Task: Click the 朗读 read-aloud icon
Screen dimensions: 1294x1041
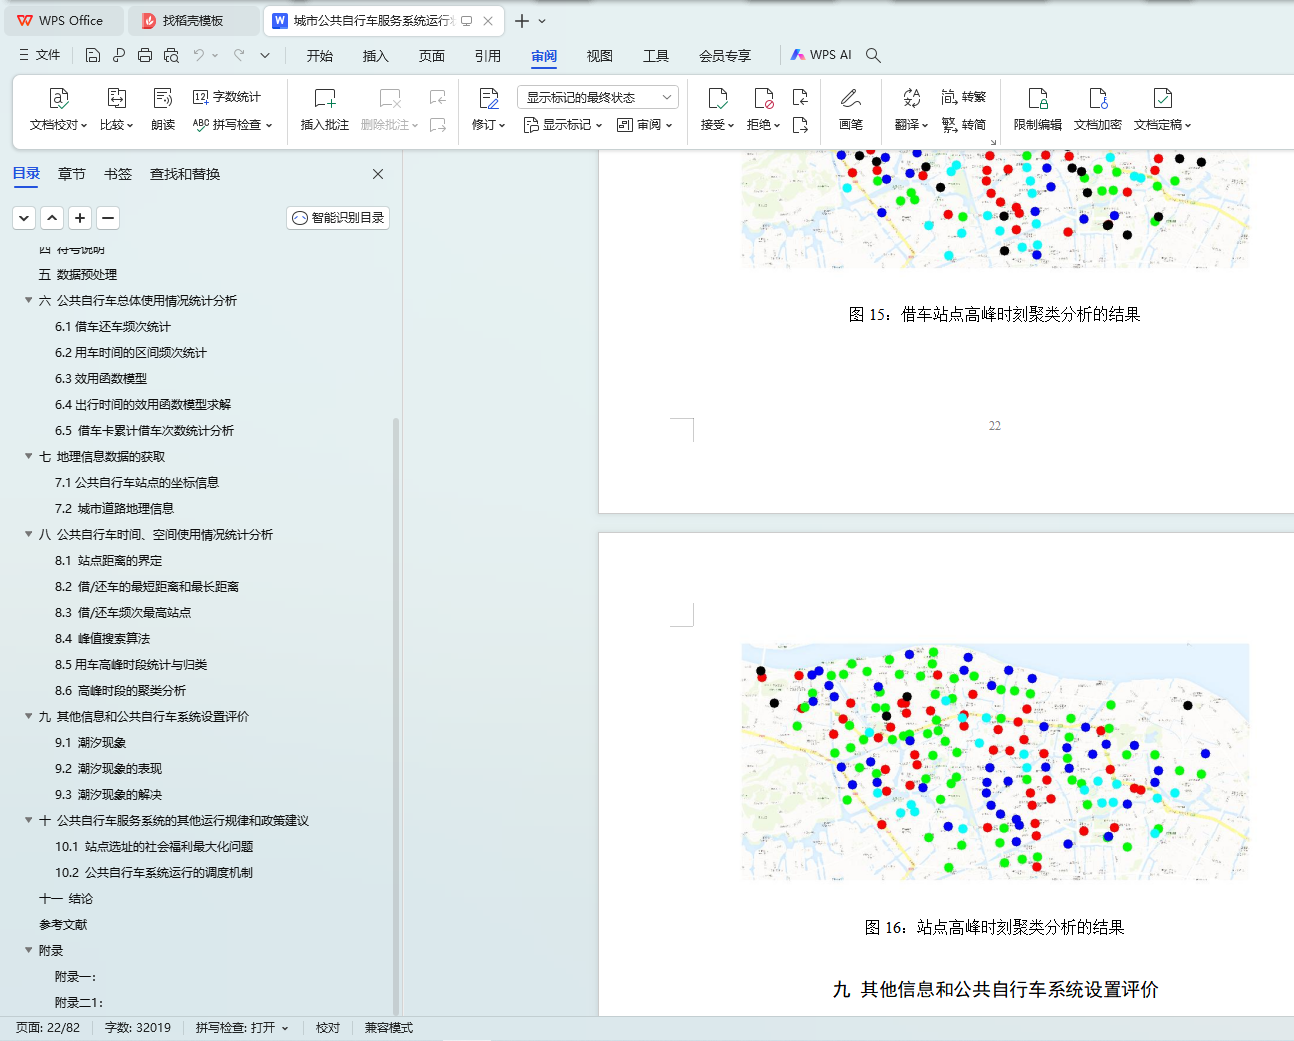Action: point(163,98)
